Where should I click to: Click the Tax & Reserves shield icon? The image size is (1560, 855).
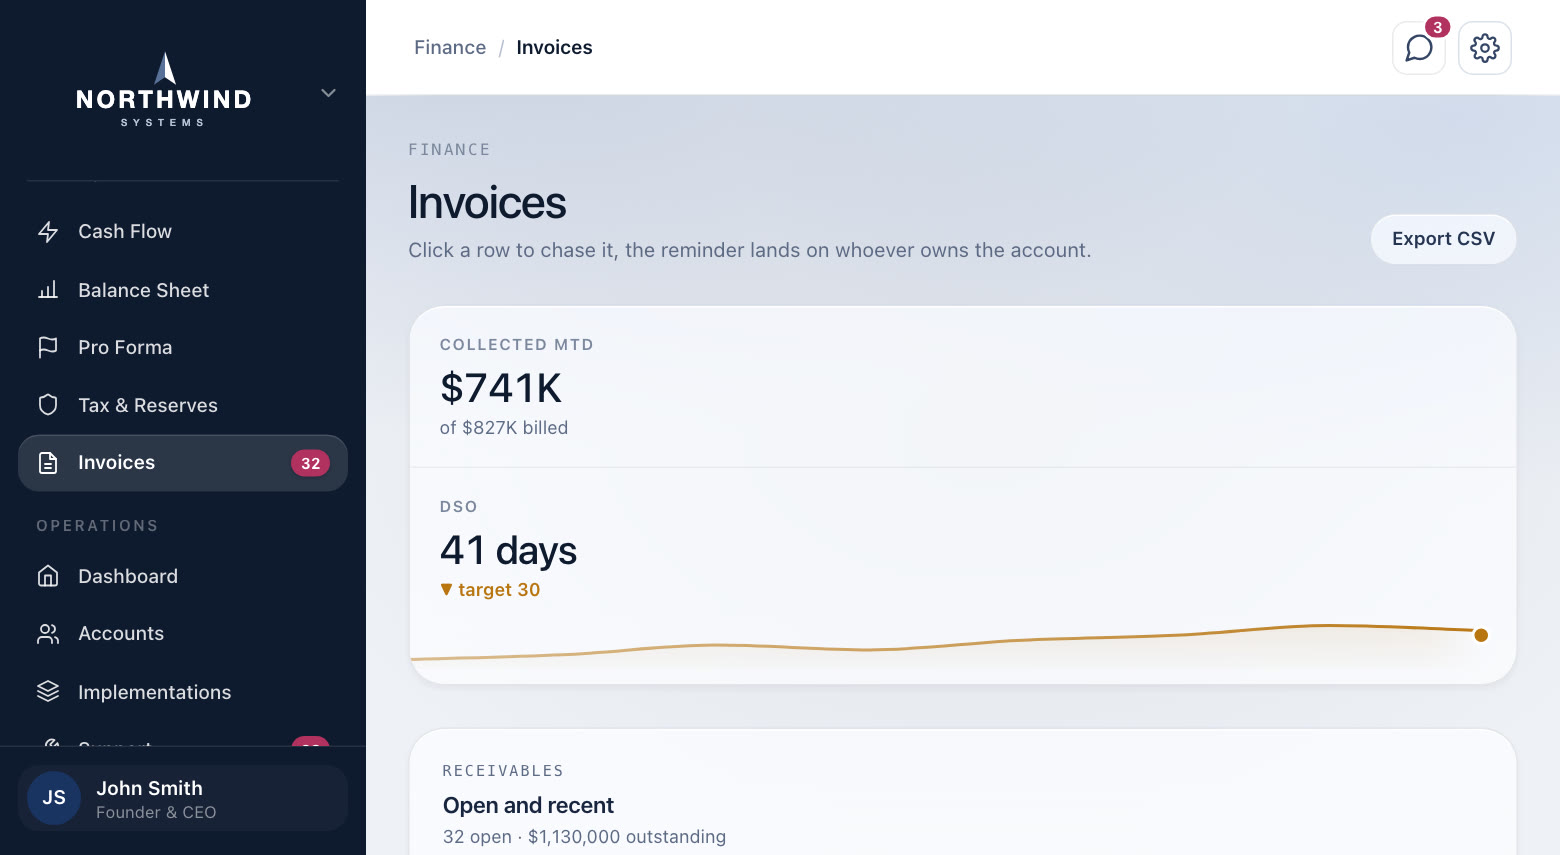pyautogui.click(x=48, y=405)
